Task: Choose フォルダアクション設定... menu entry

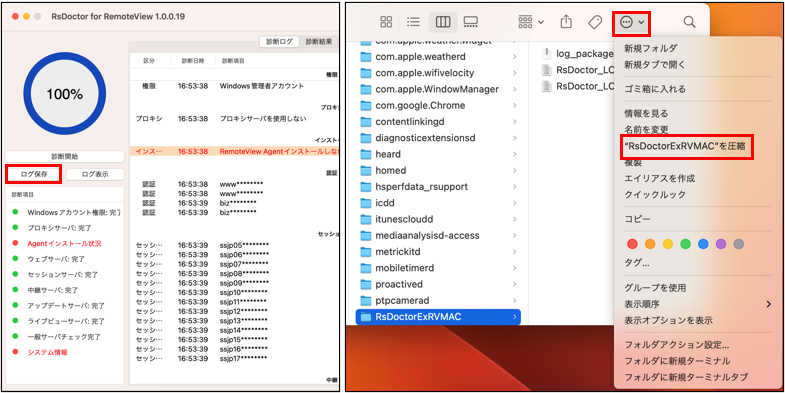Action: pyautogui.click(x=676, y=345)
